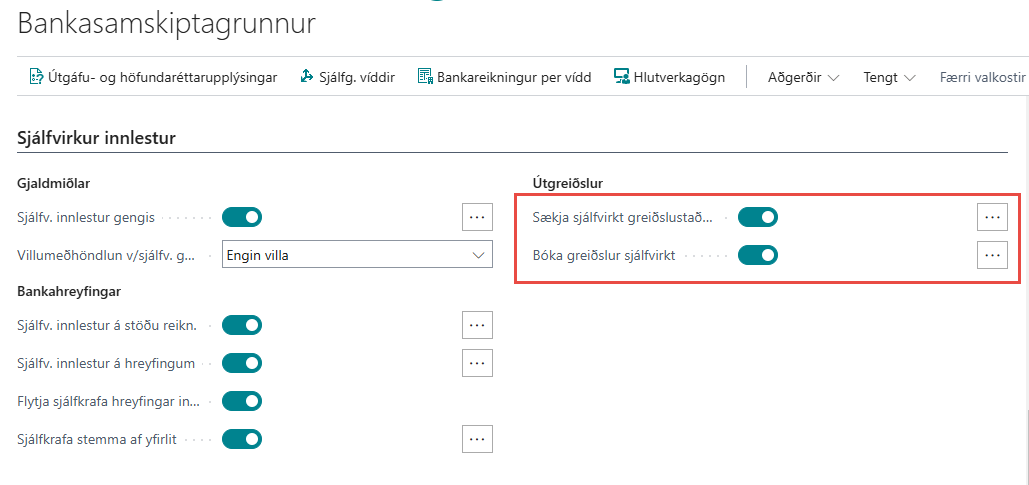Open ellipsis button beside Sjálfv. innlestur gengis
1029x485 pixels.
pos(477,217)
